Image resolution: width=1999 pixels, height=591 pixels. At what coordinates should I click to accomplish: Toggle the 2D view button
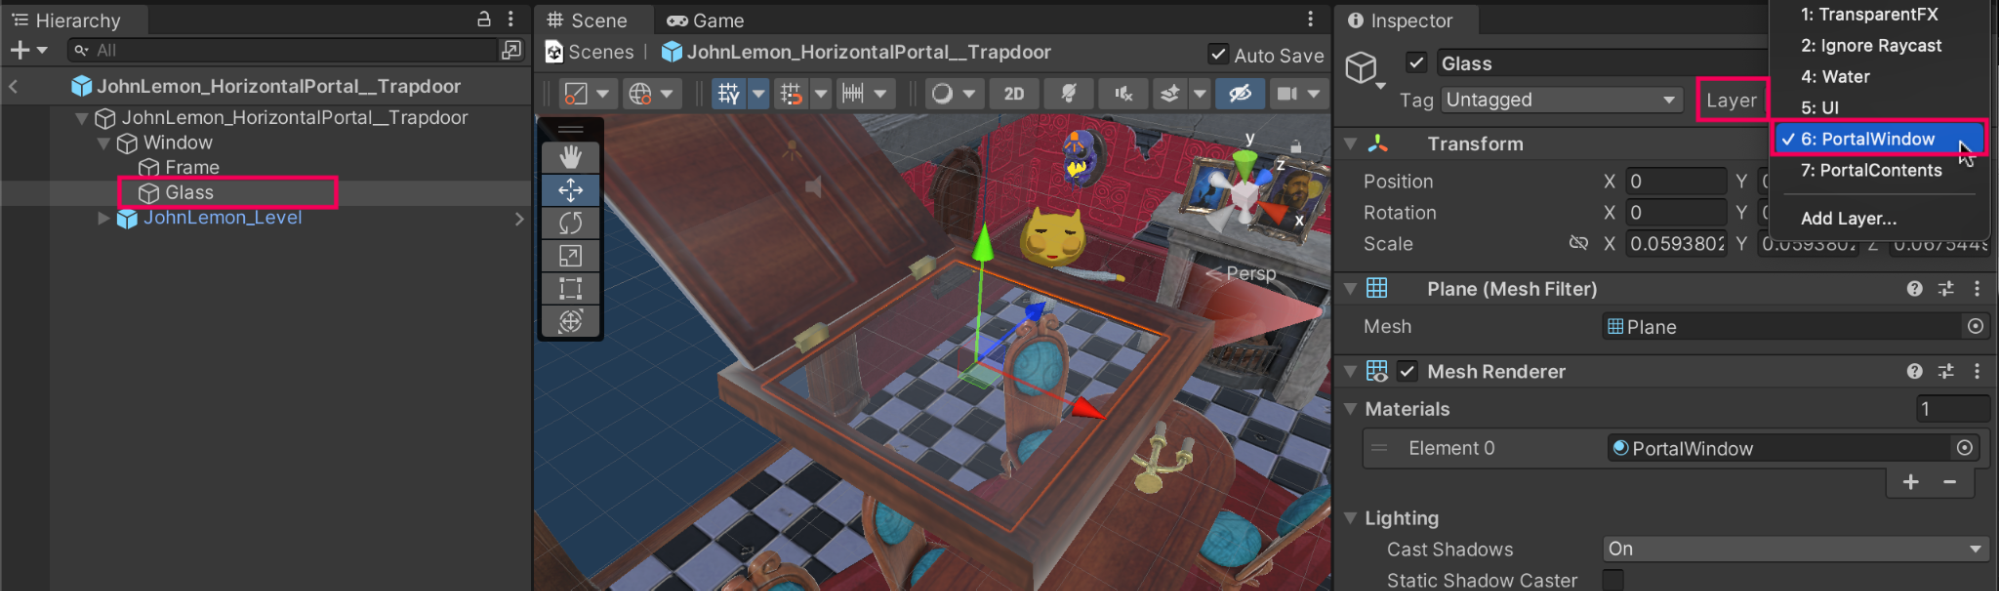(x=1014, y=94)
